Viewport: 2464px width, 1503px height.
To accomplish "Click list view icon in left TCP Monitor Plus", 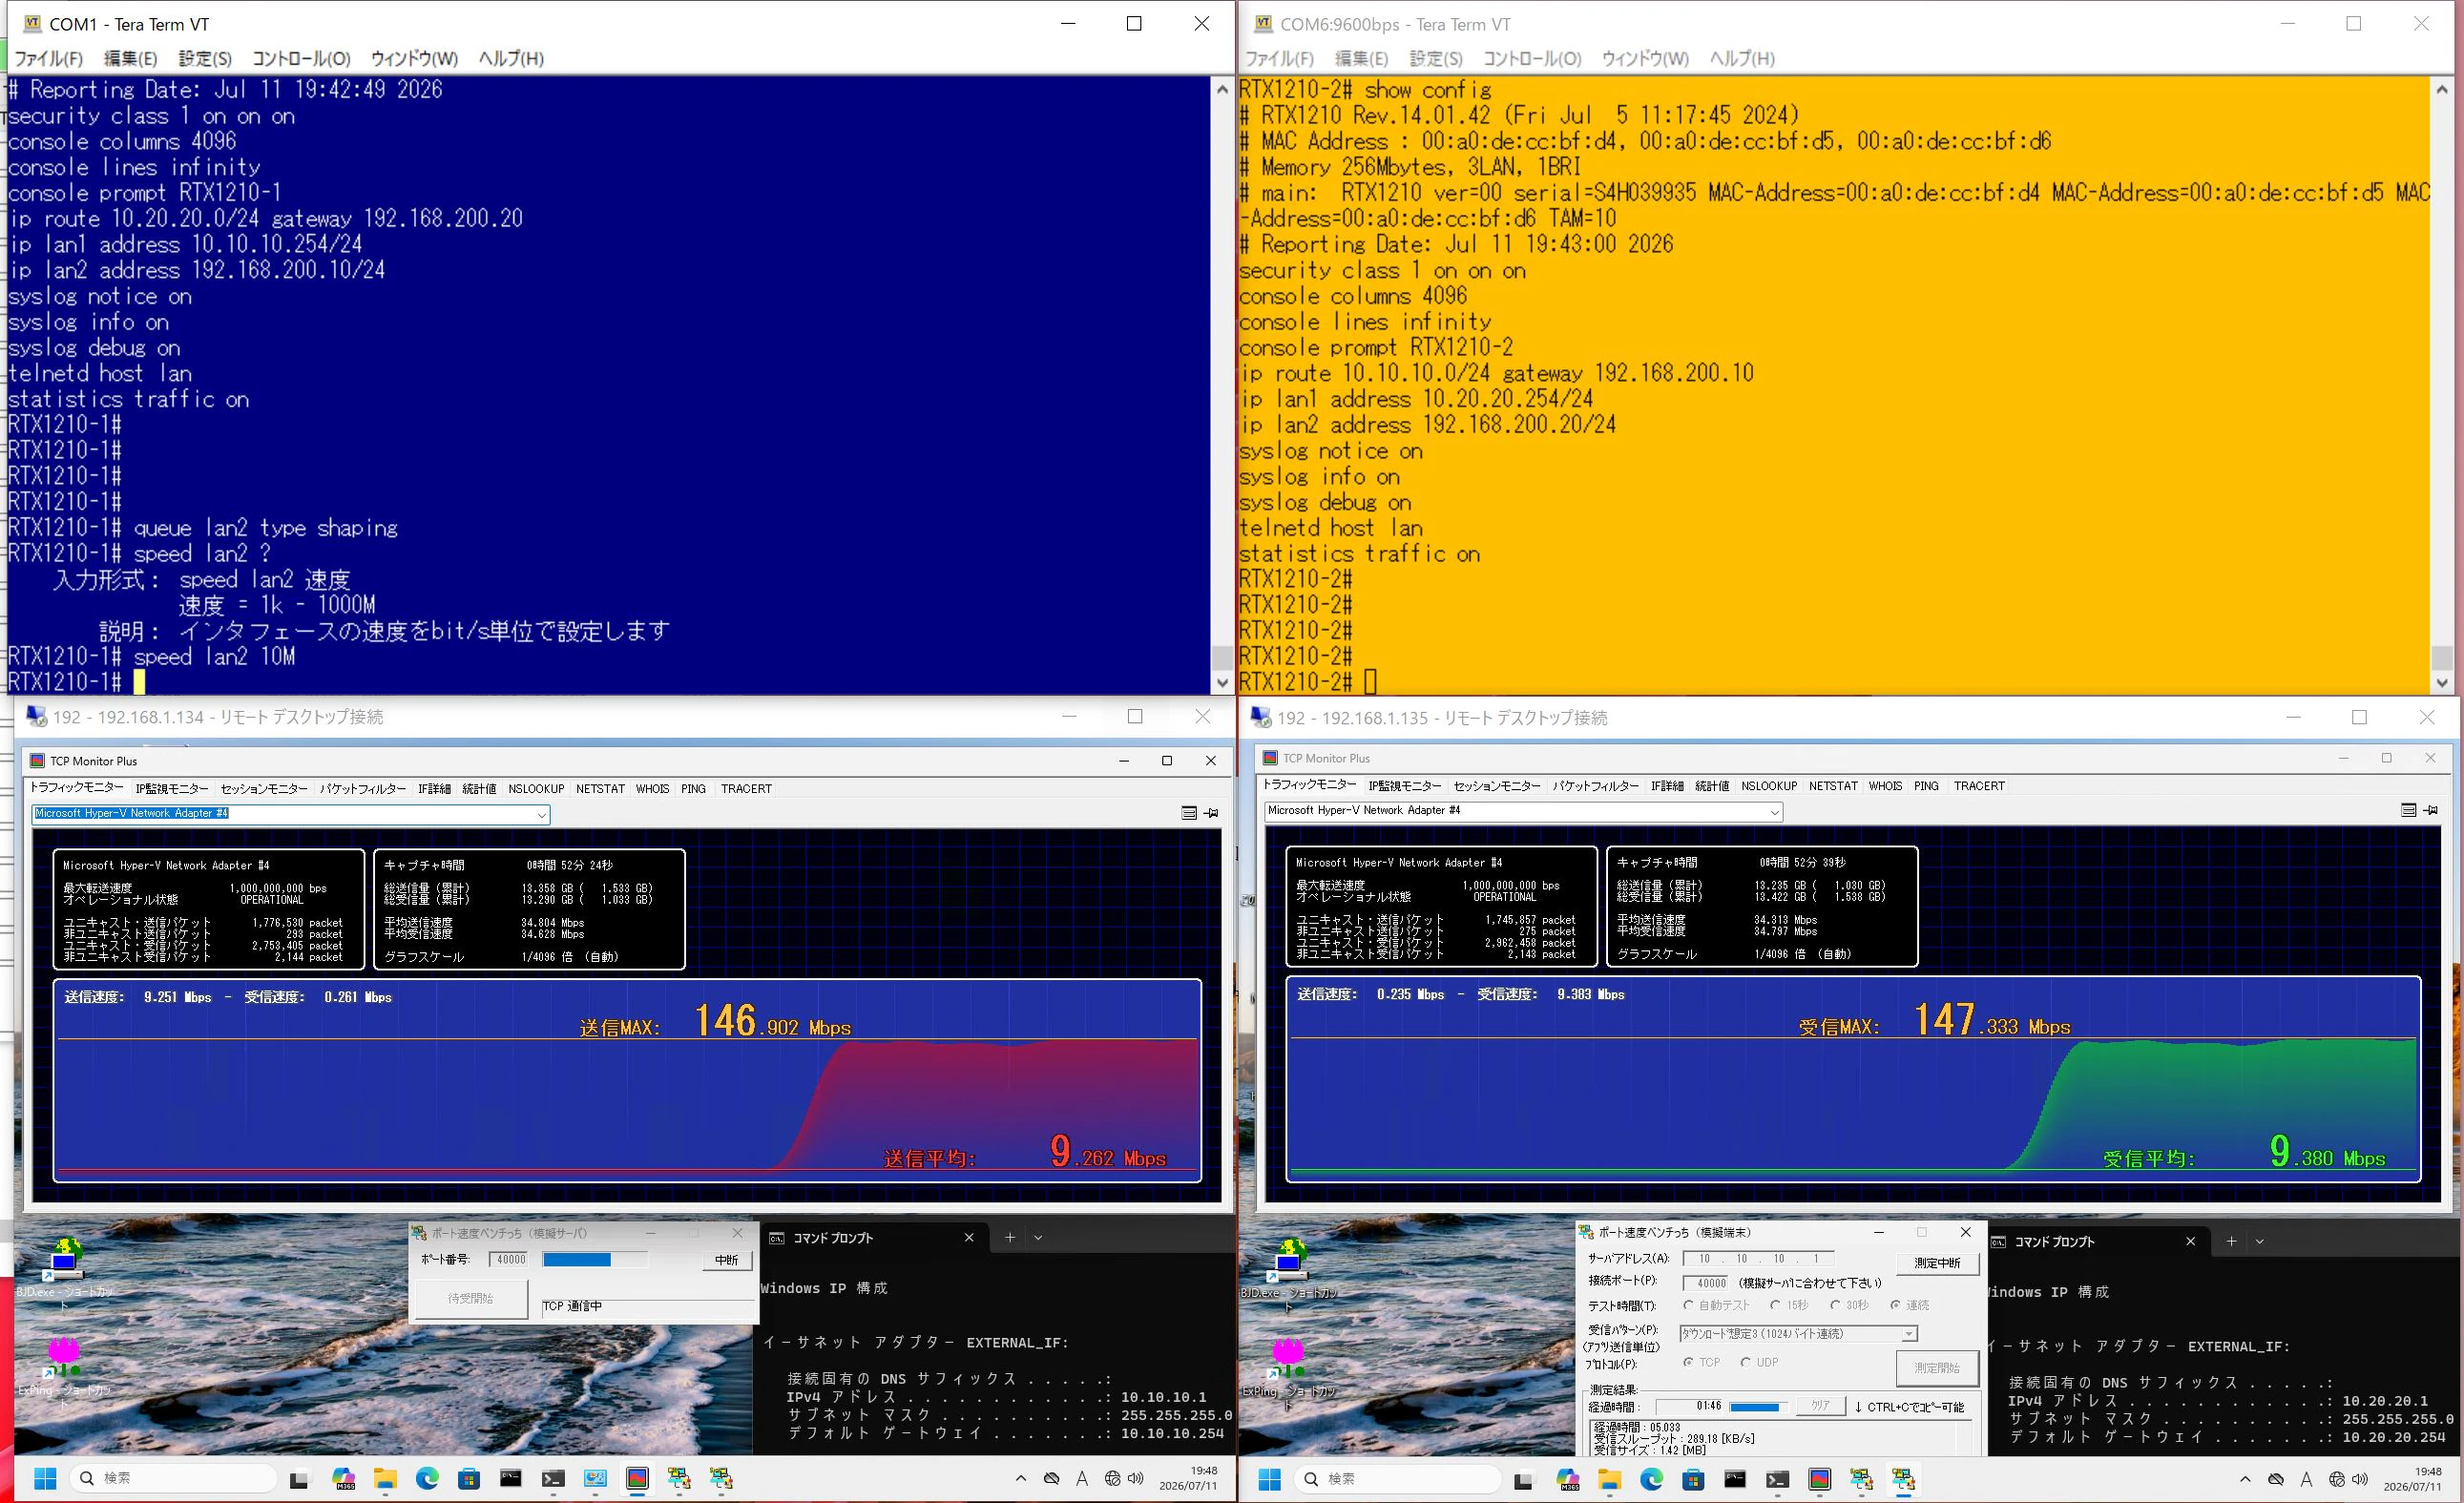I will coord(1189,813).
